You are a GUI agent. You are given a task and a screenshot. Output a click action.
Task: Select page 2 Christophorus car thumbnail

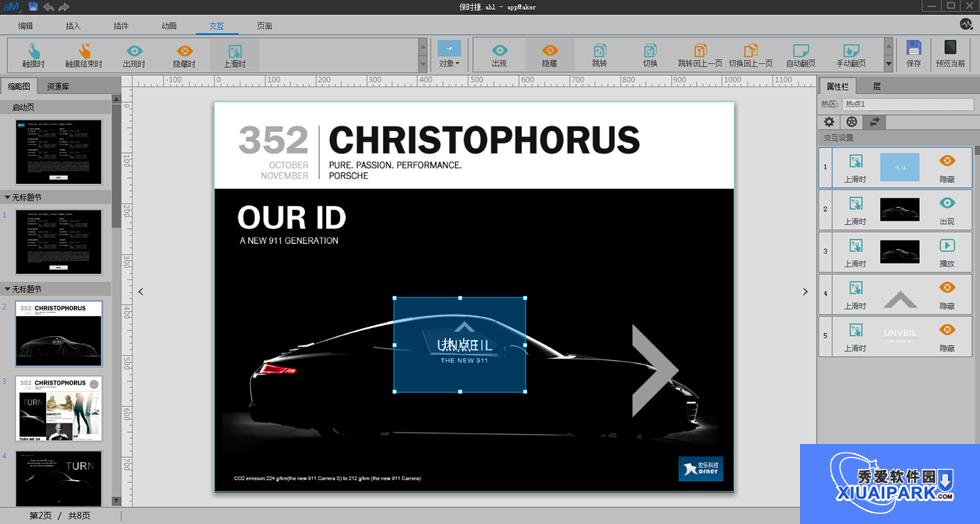(x=59, y=333)
